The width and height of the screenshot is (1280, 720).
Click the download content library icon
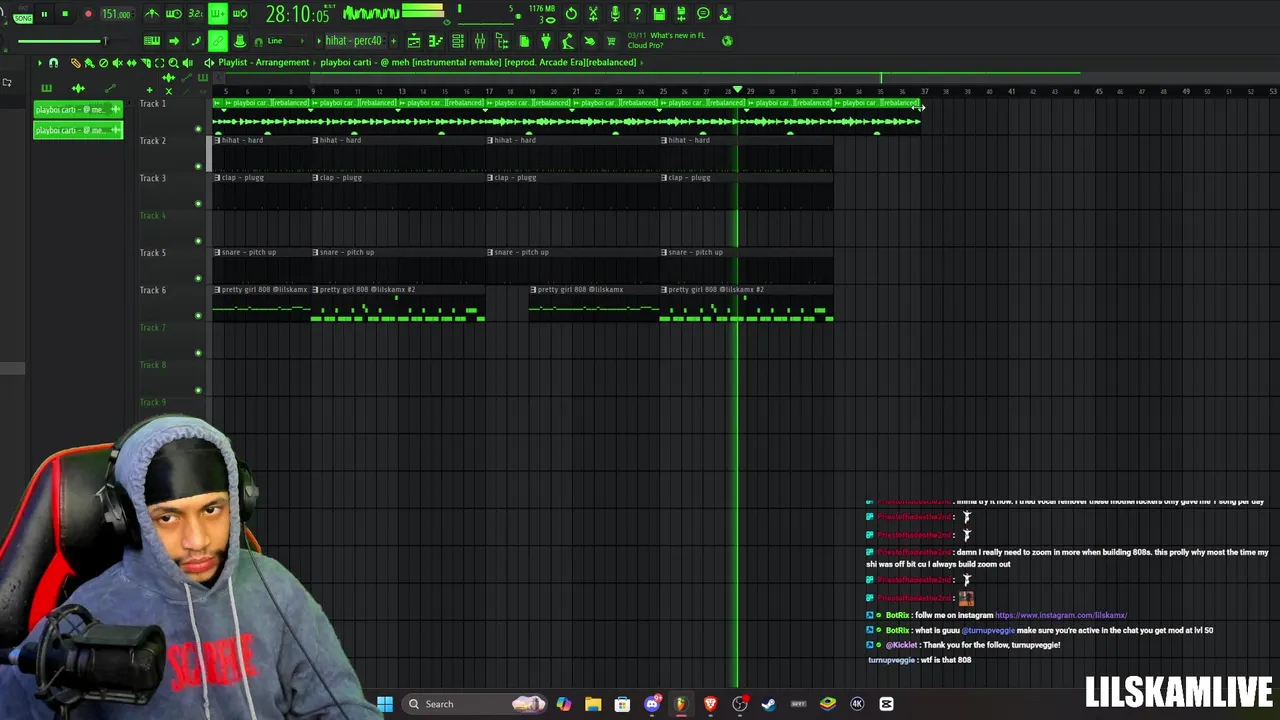tap(725, 14)
